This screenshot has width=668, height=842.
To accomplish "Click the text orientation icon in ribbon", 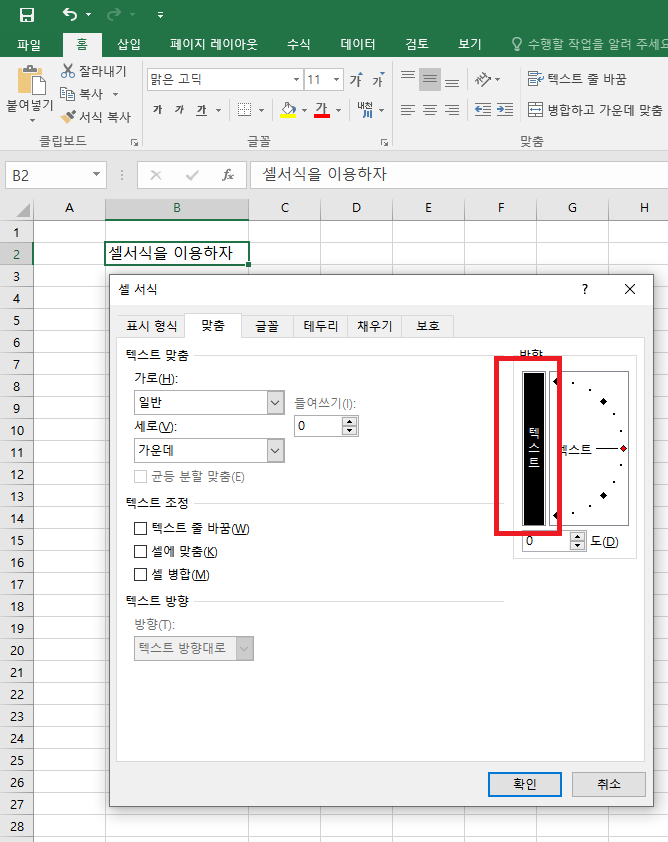I will (x=483, y=79).
